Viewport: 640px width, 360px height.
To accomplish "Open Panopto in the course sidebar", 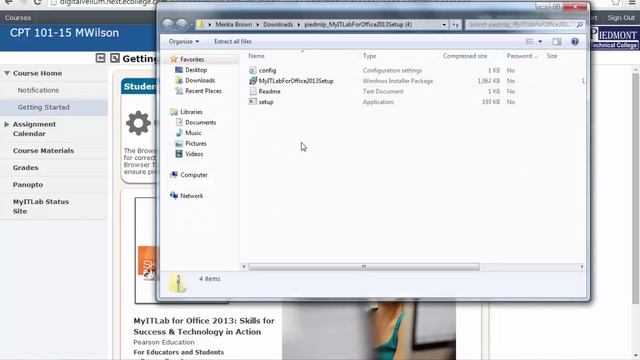I will tap(28, 185).
